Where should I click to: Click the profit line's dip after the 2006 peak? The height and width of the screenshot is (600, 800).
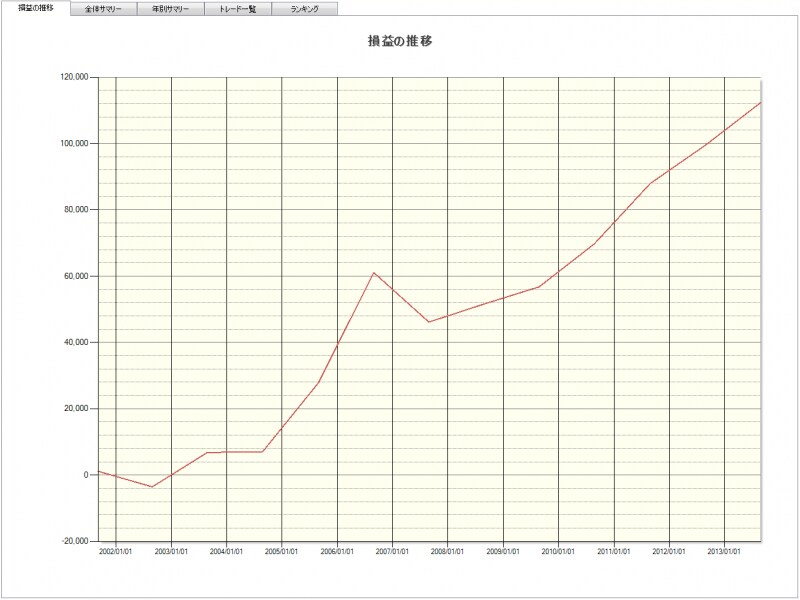(x=429, y=322)
